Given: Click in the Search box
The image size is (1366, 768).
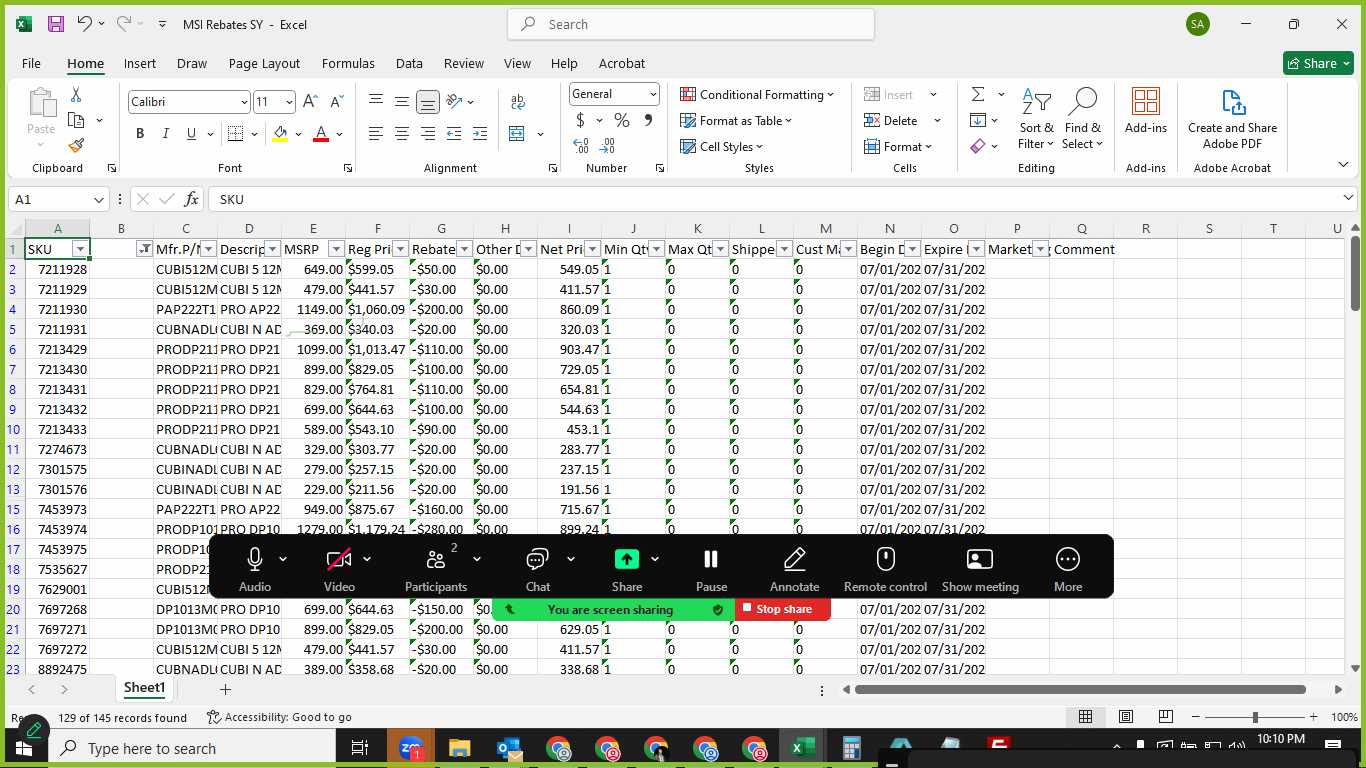Looking at the screenshot, I should tap(691, 24).
